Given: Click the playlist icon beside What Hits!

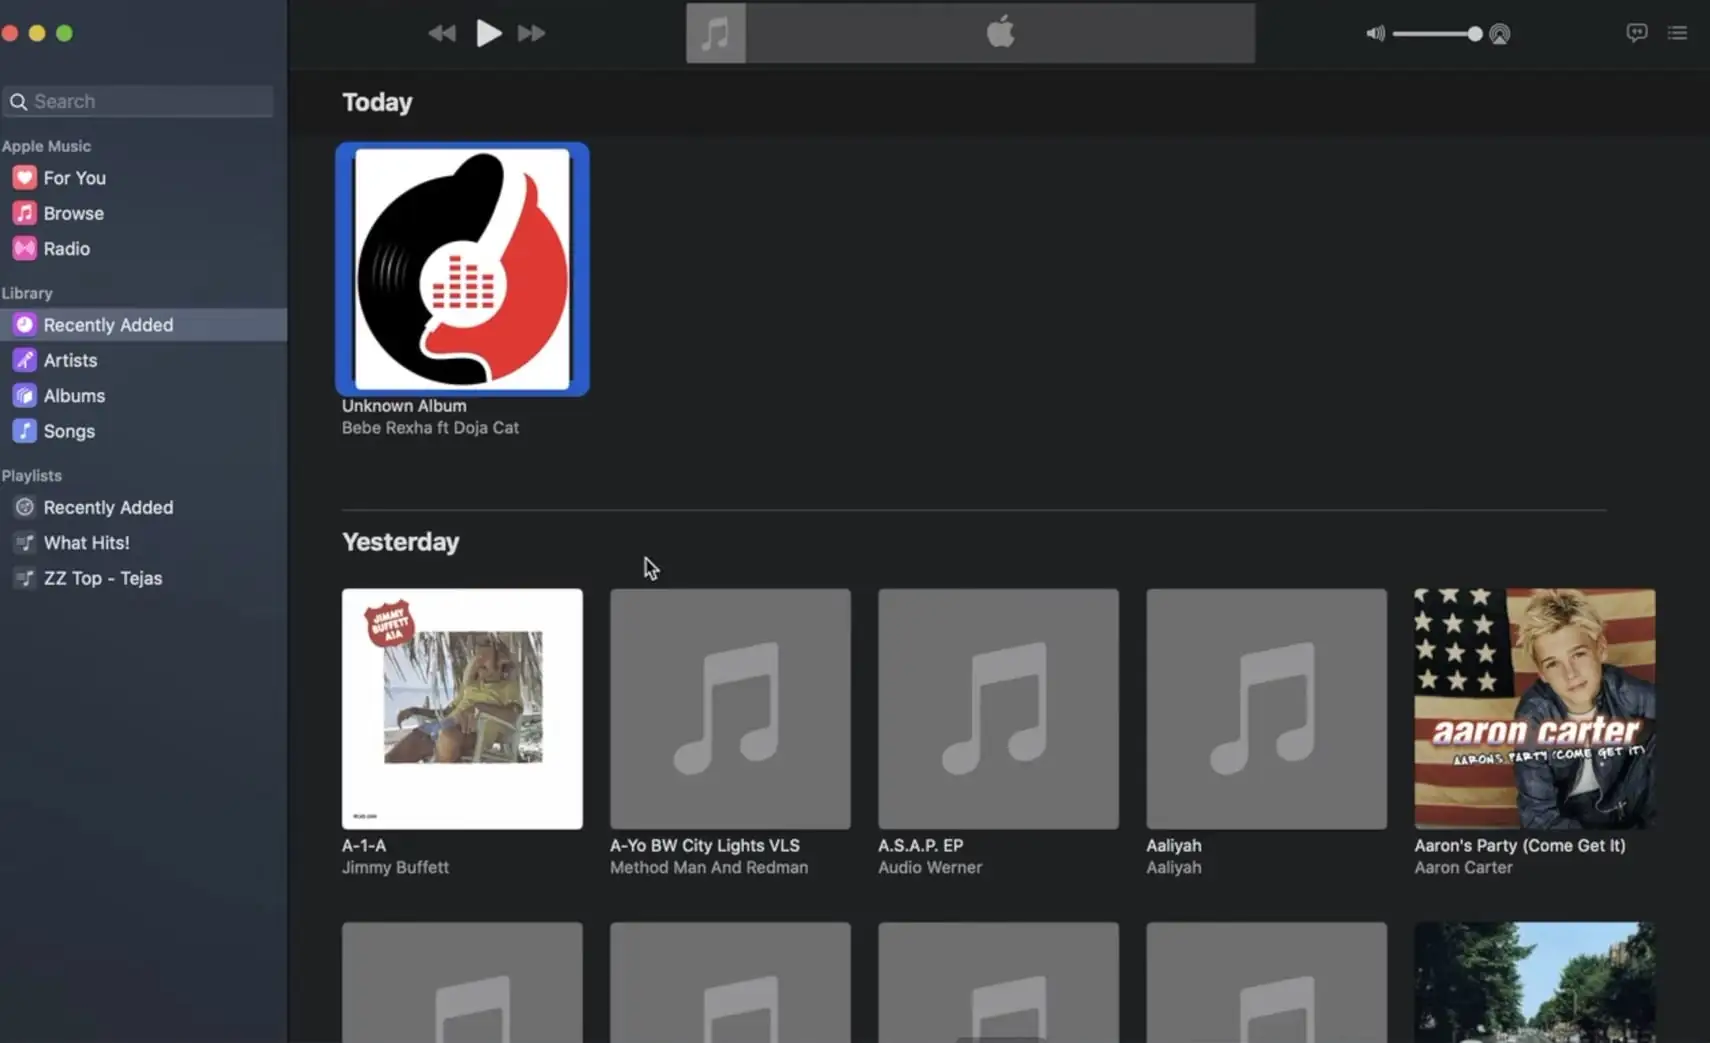Looking at the screenshot, I should point(24,543).
